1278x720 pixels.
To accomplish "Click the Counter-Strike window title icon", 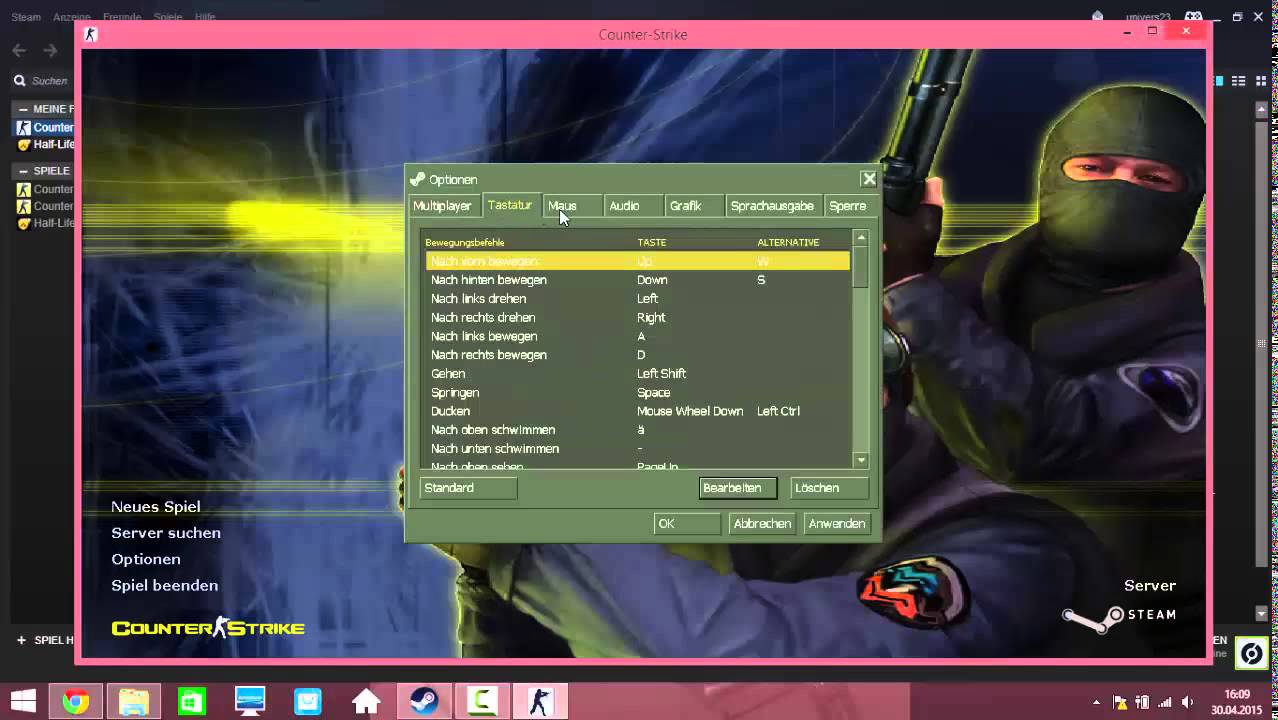I will click(x=90, y=34).
